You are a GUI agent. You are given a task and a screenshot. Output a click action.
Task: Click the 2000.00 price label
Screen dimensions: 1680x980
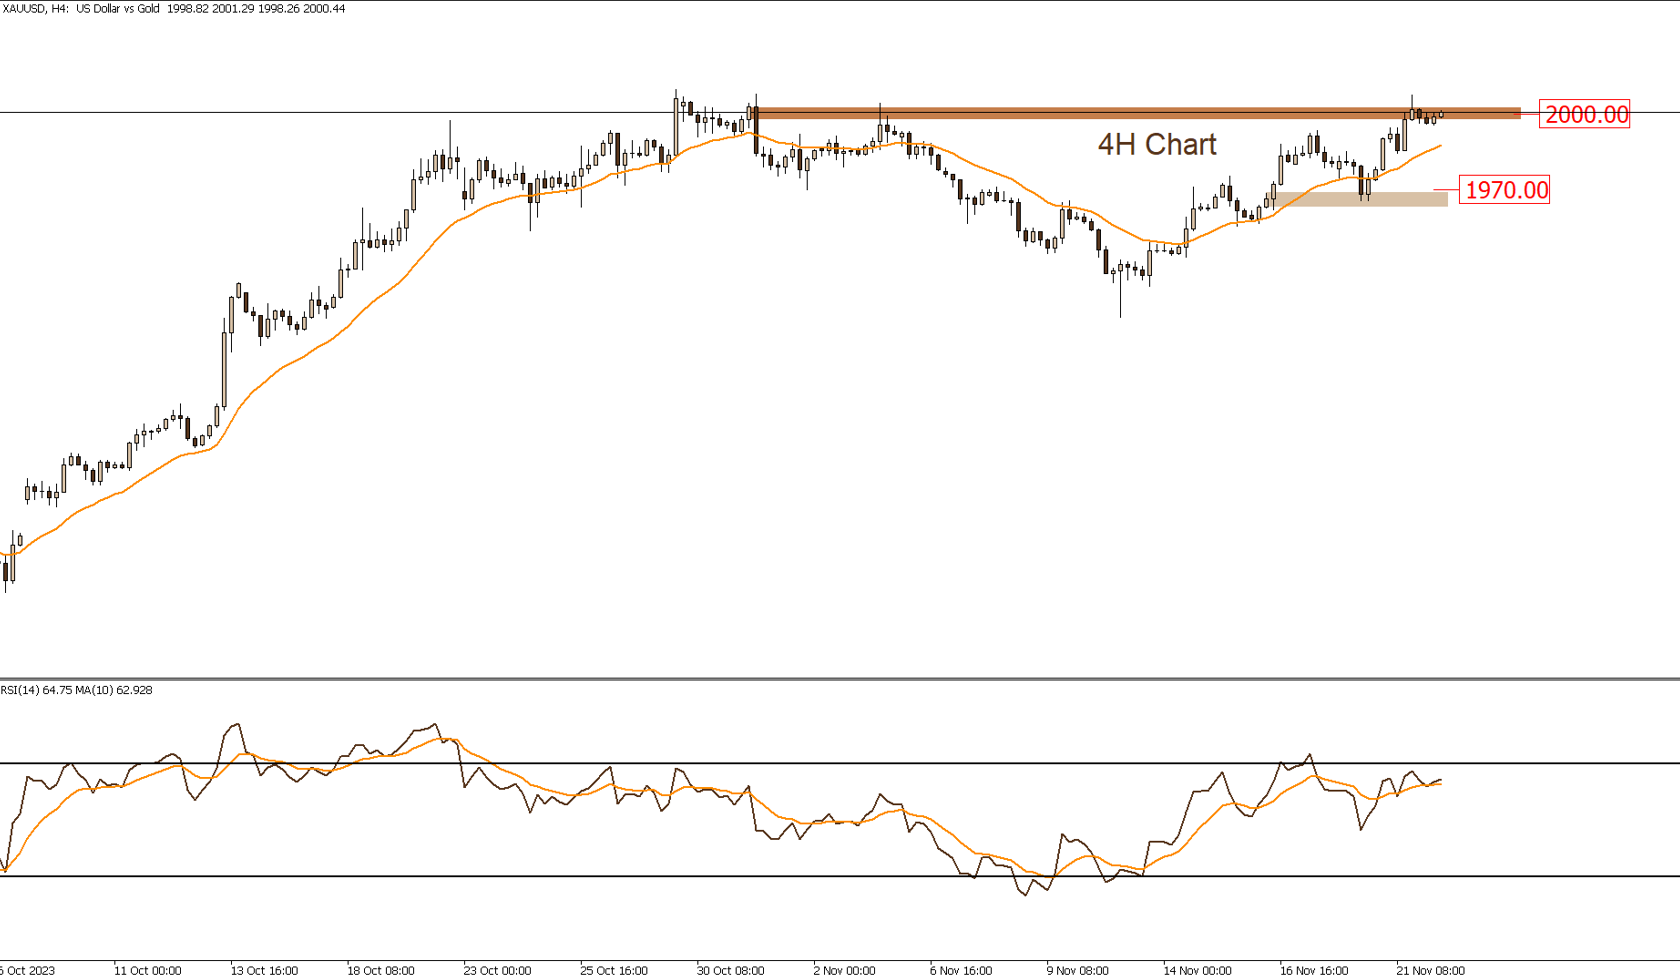tap(1585, 114)
